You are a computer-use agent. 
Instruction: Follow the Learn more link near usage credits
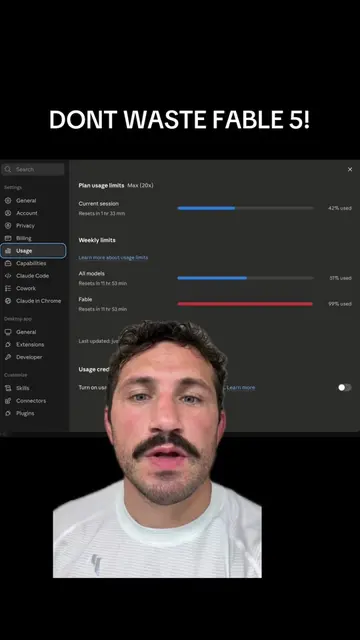tap(241, 387)
